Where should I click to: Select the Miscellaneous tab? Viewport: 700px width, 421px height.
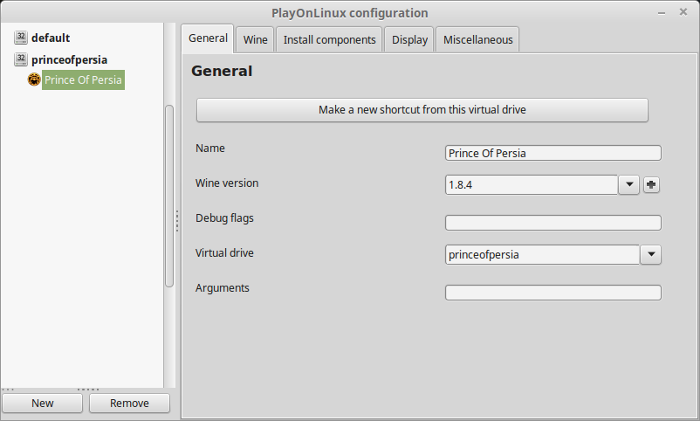click(x=478, y=40)
